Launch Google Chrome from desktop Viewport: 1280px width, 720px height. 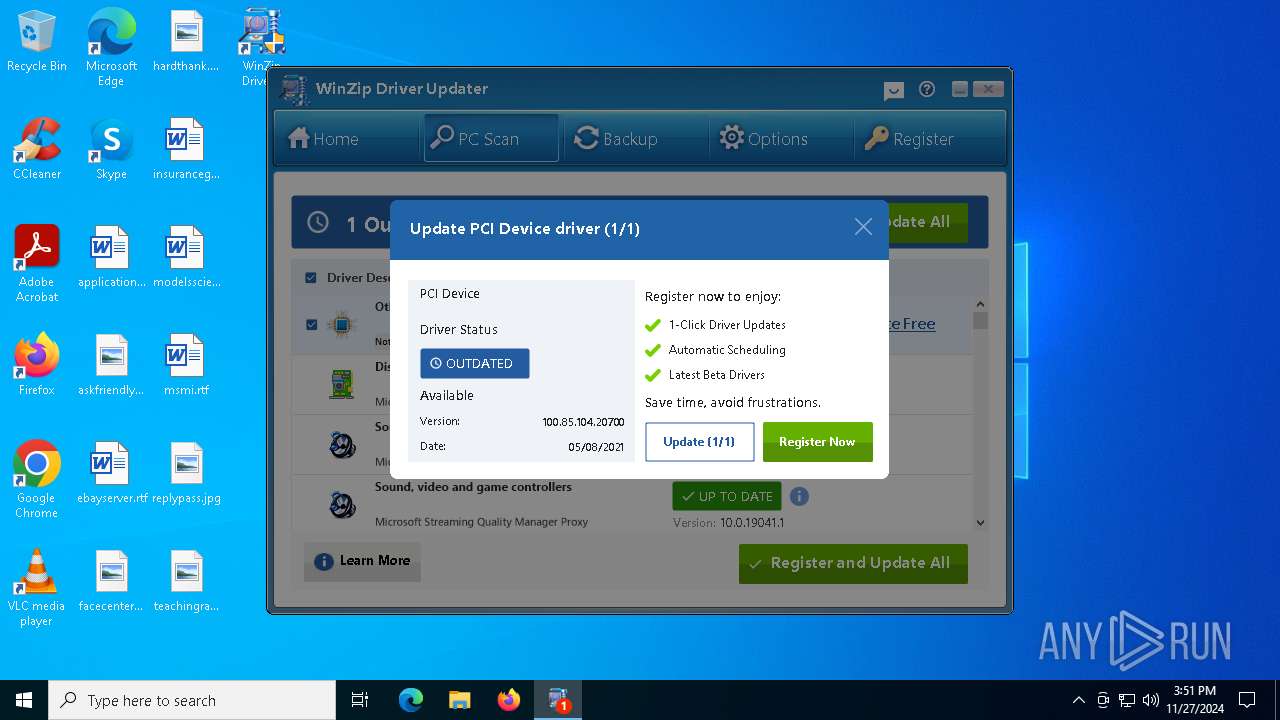click(x=37, y=479)
